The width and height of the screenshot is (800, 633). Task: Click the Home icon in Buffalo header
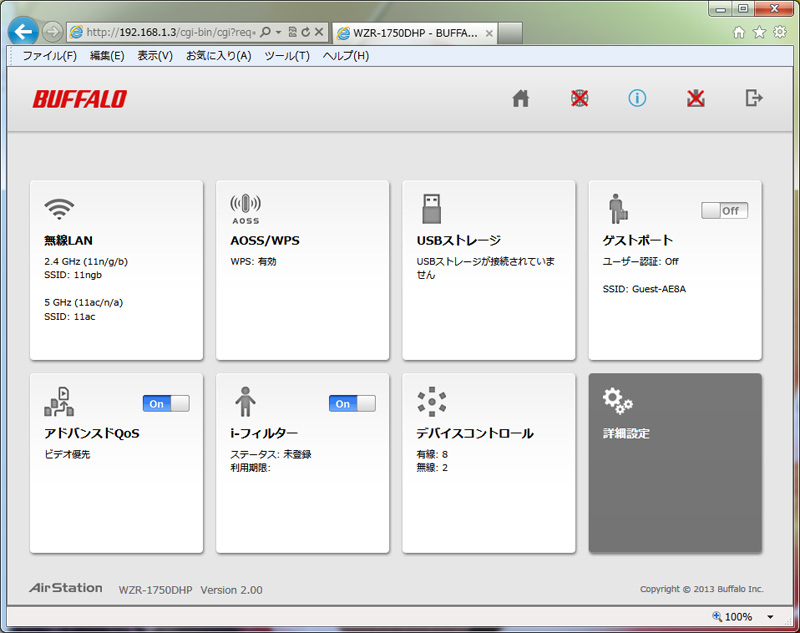pyautogui.click(x=520, y=98)
